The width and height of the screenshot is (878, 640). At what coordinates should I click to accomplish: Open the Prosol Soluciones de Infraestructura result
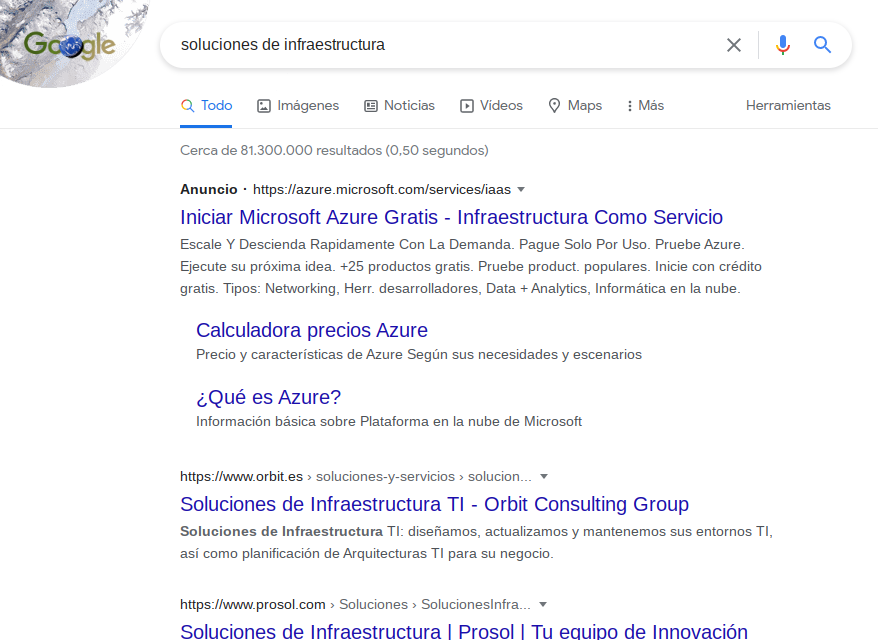[464, 631]
